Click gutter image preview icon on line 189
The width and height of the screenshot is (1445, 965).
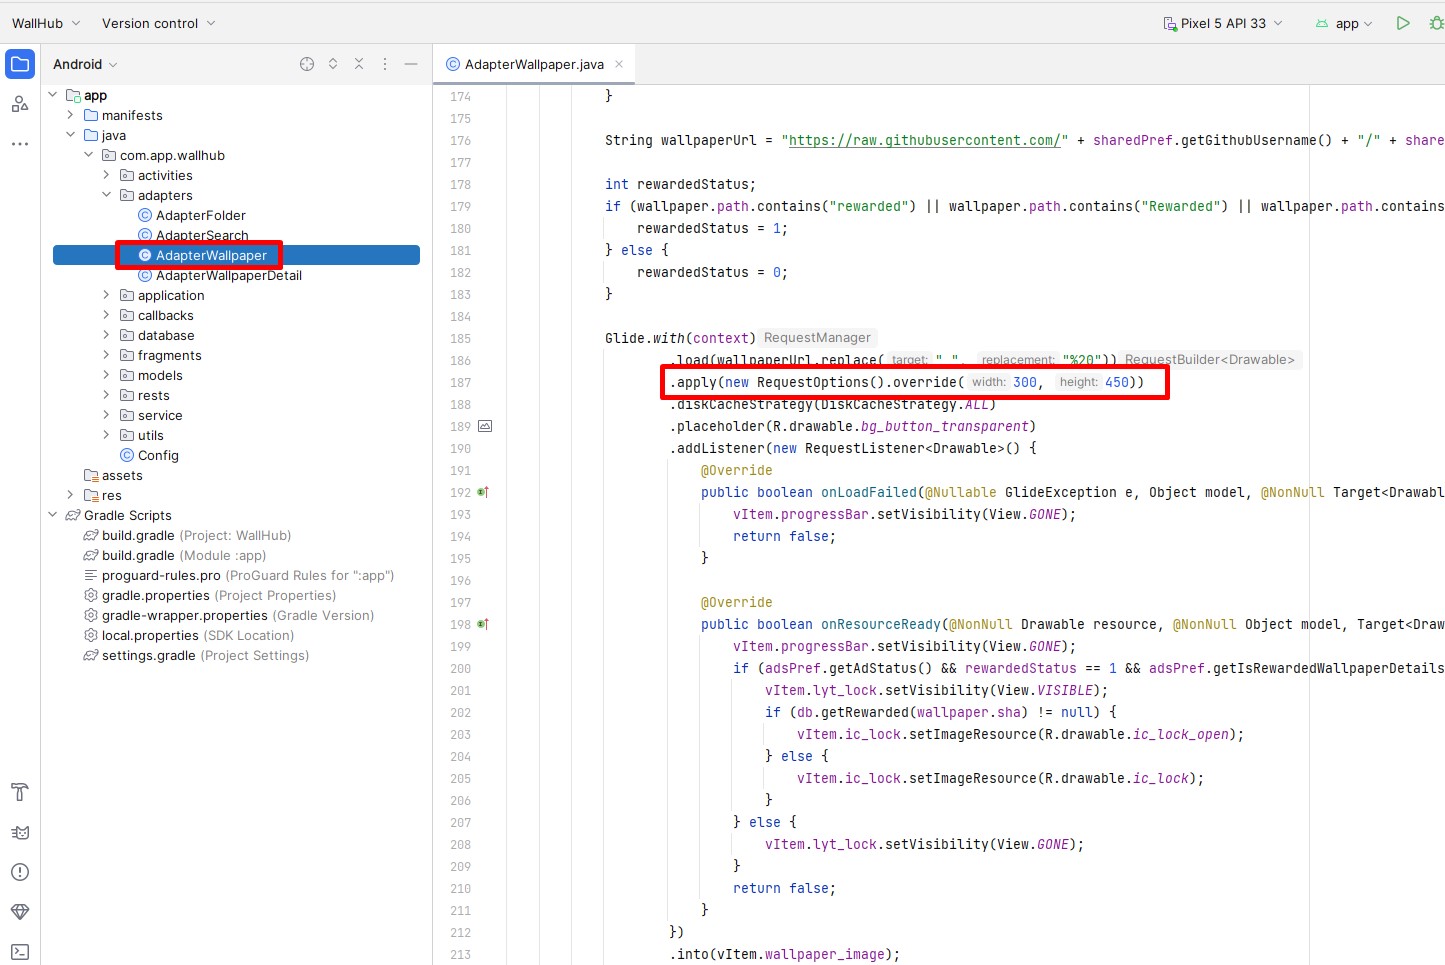pyautogui.click(x=485, y=426)
